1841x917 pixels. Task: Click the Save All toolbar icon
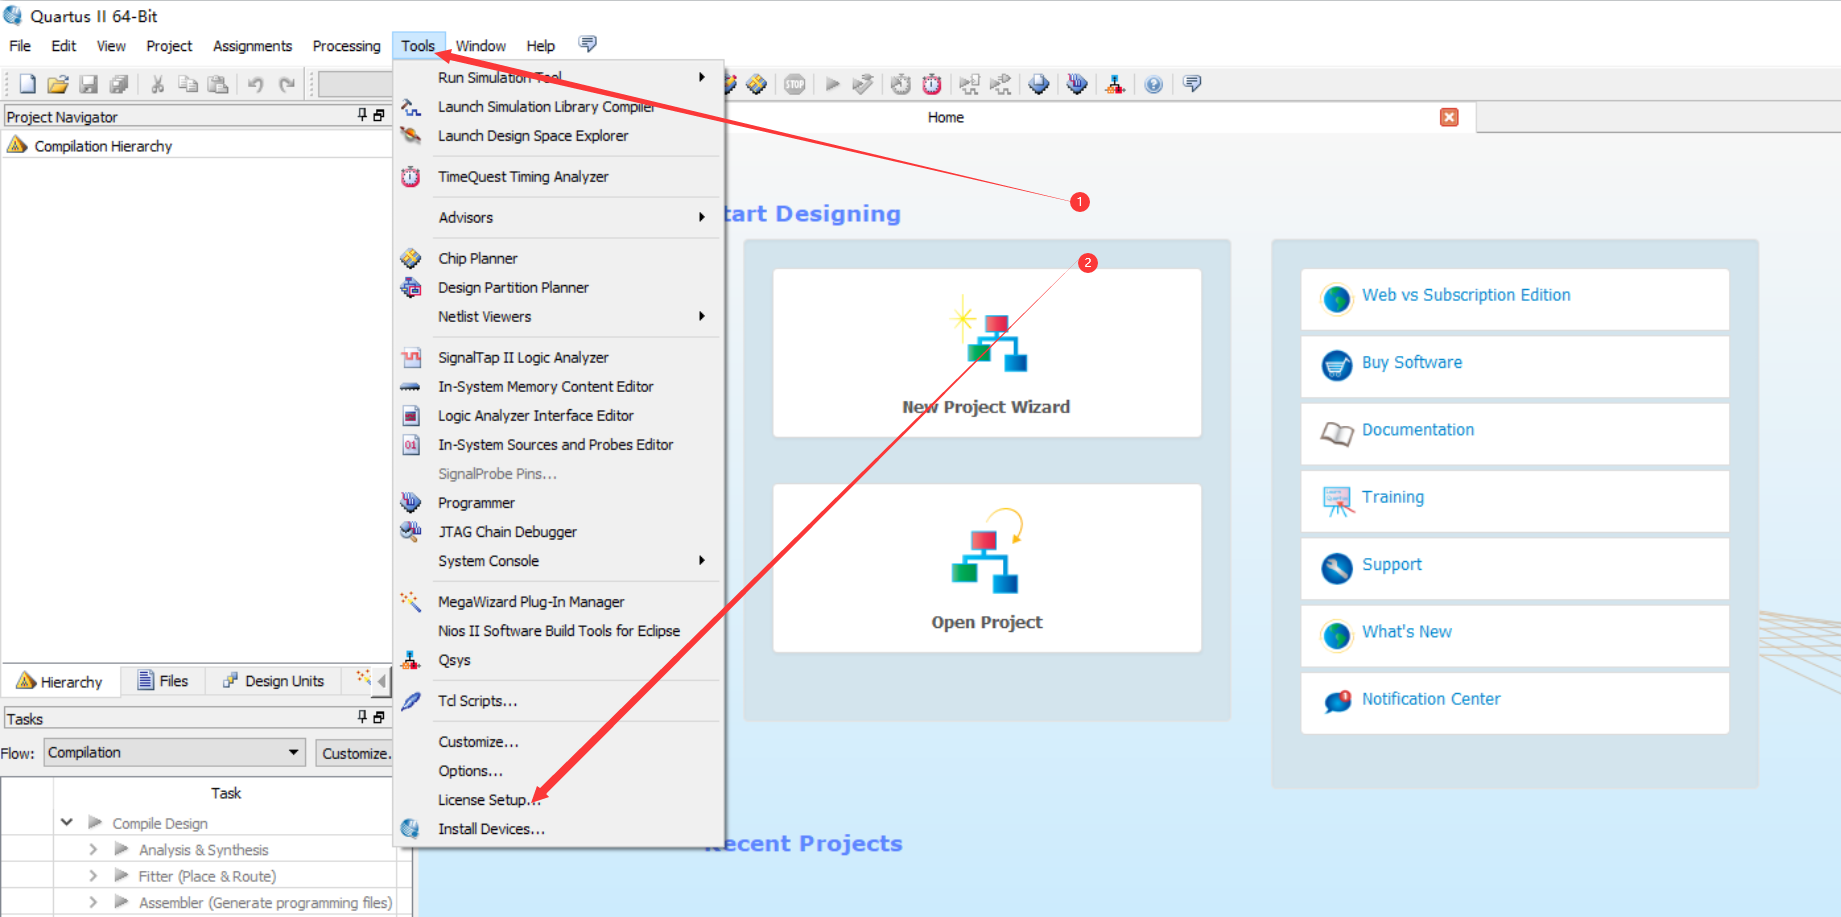tap(119, 84)
